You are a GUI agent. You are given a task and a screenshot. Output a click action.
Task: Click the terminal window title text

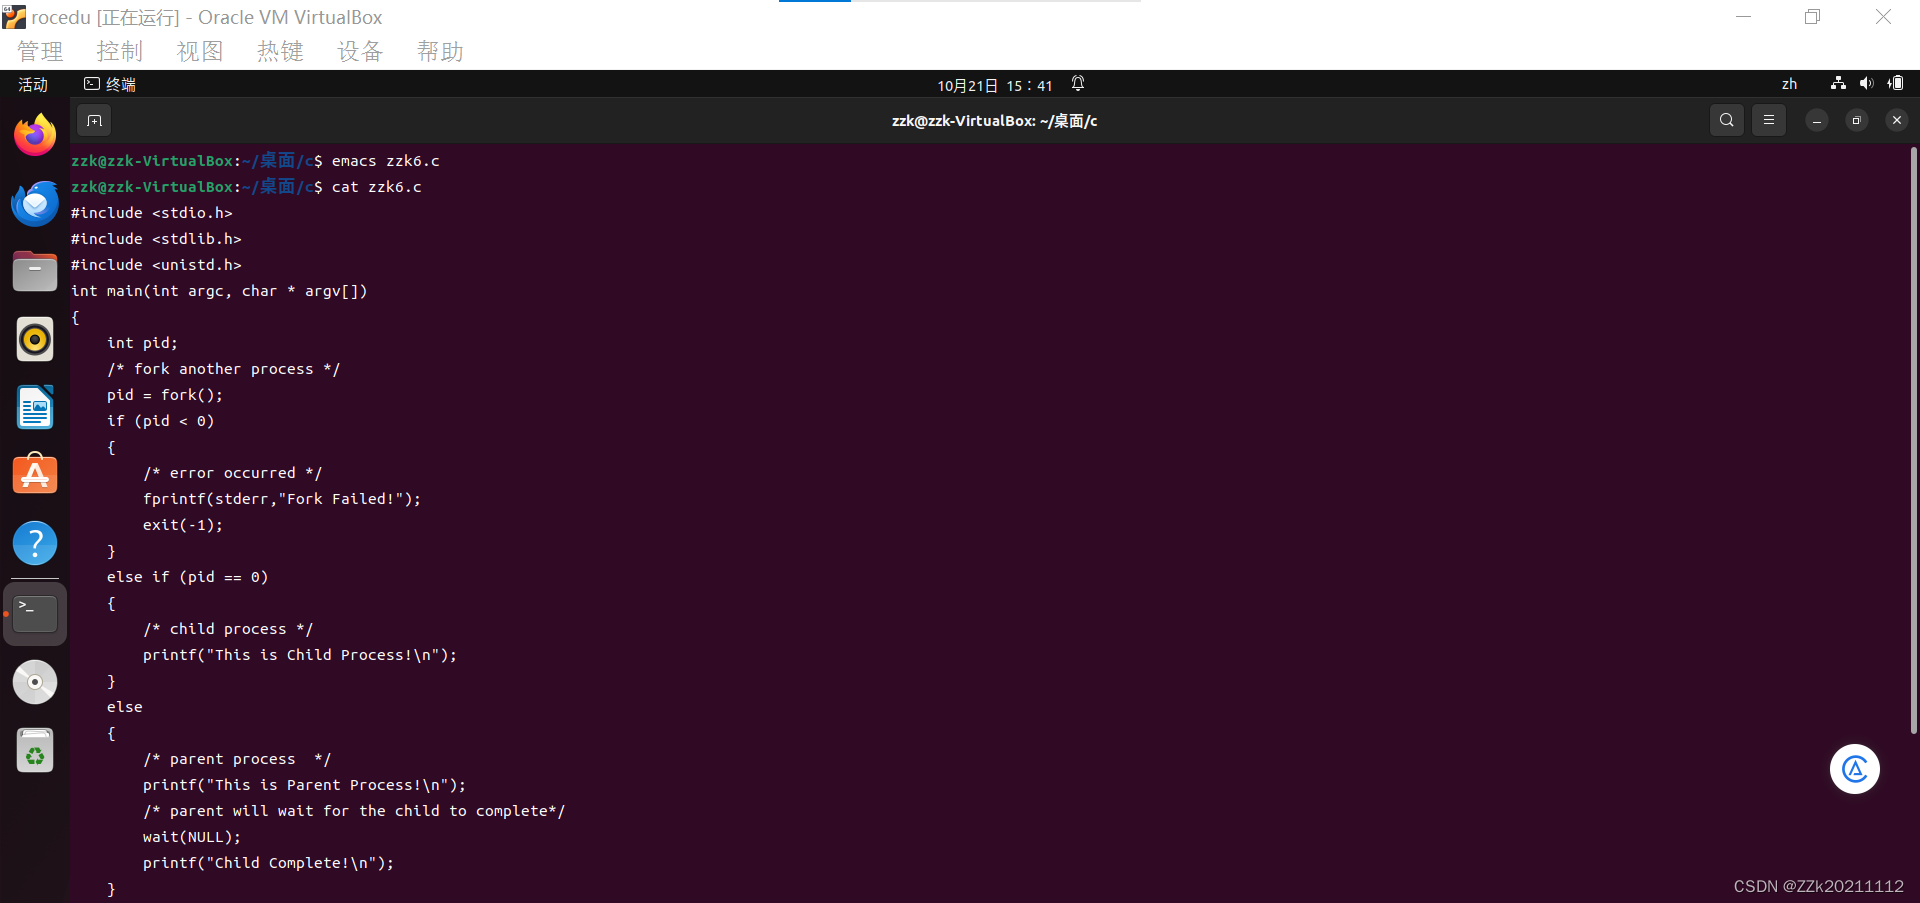(x=994, y=121)
